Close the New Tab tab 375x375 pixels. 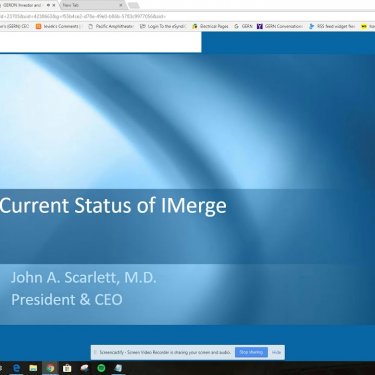click(x=121, y=5)
